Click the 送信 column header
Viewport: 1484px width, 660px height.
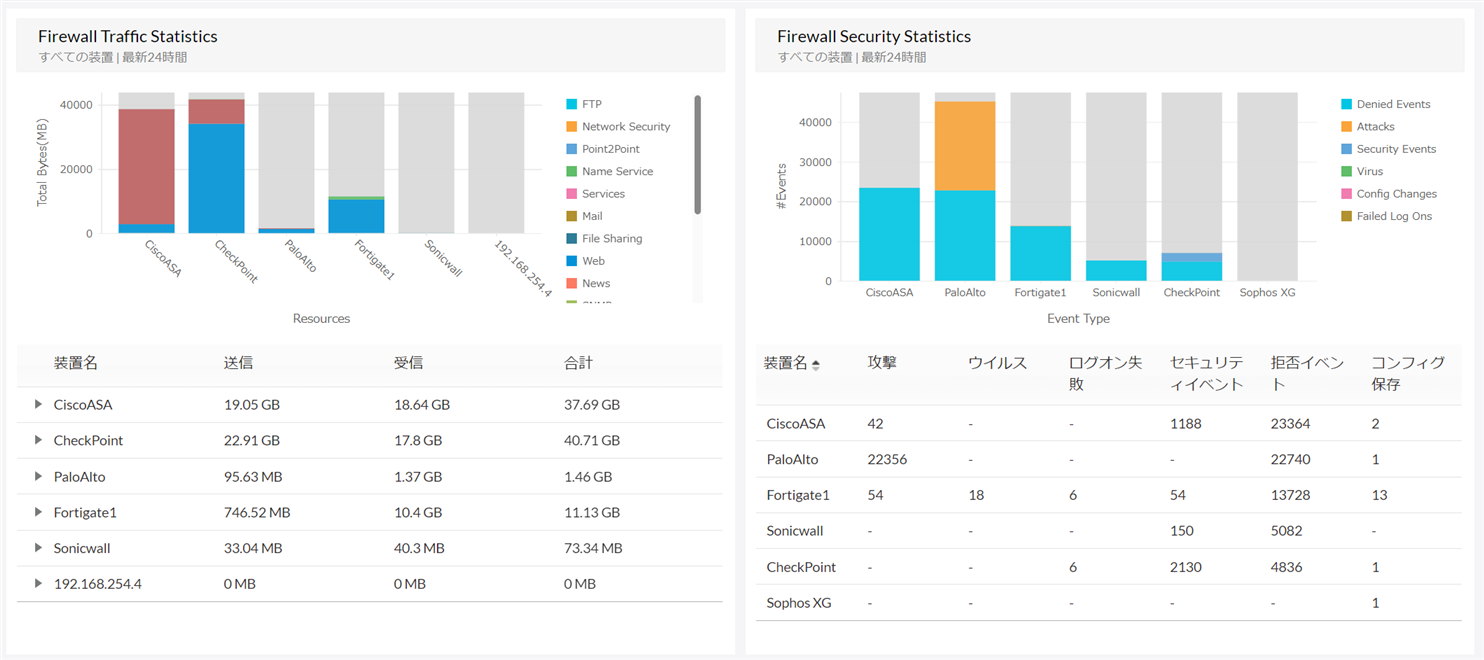coord(238,363)
